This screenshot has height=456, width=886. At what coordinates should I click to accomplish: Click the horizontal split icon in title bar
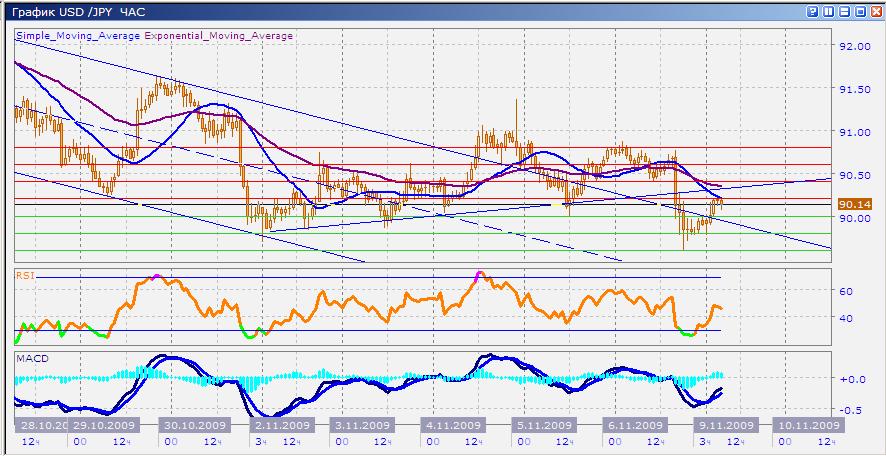(x=844, y=11)
